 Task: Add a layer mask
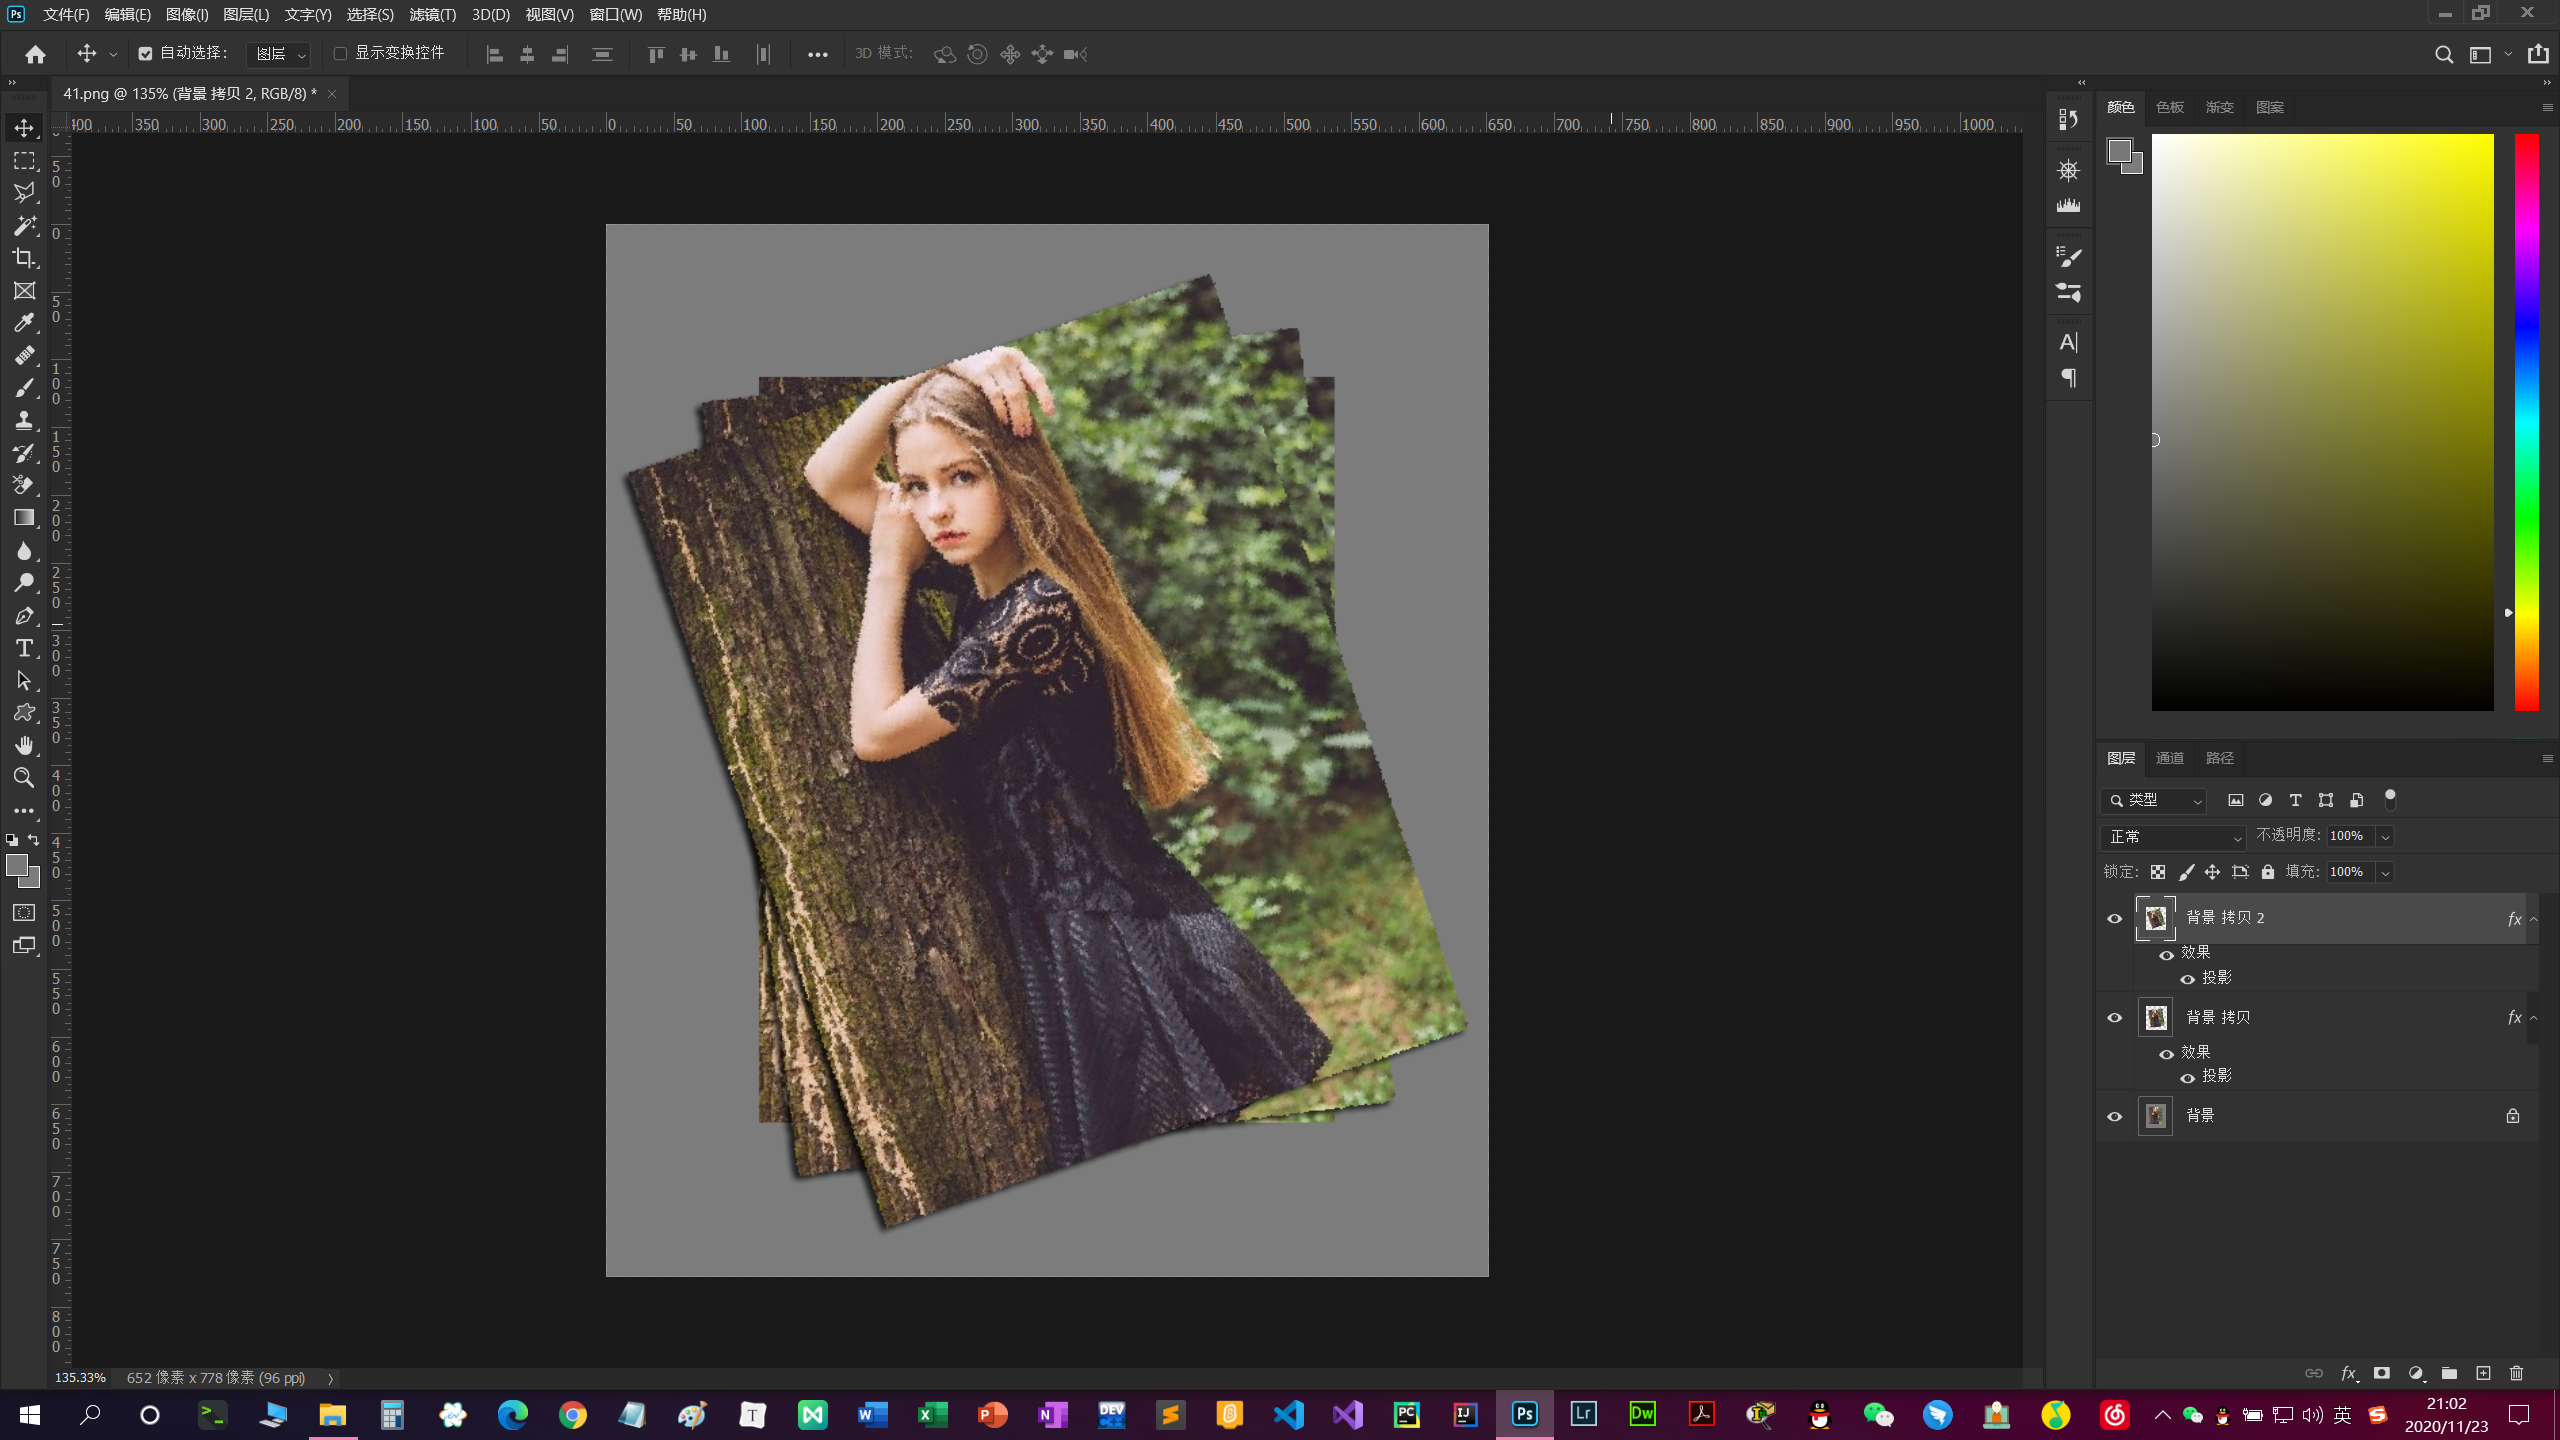coord(2382,1373)
